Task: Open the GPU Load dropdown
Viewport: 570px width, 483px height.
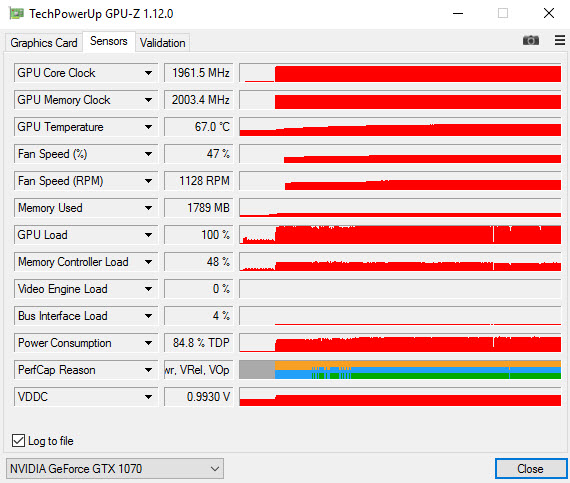Action: (148, 235)
